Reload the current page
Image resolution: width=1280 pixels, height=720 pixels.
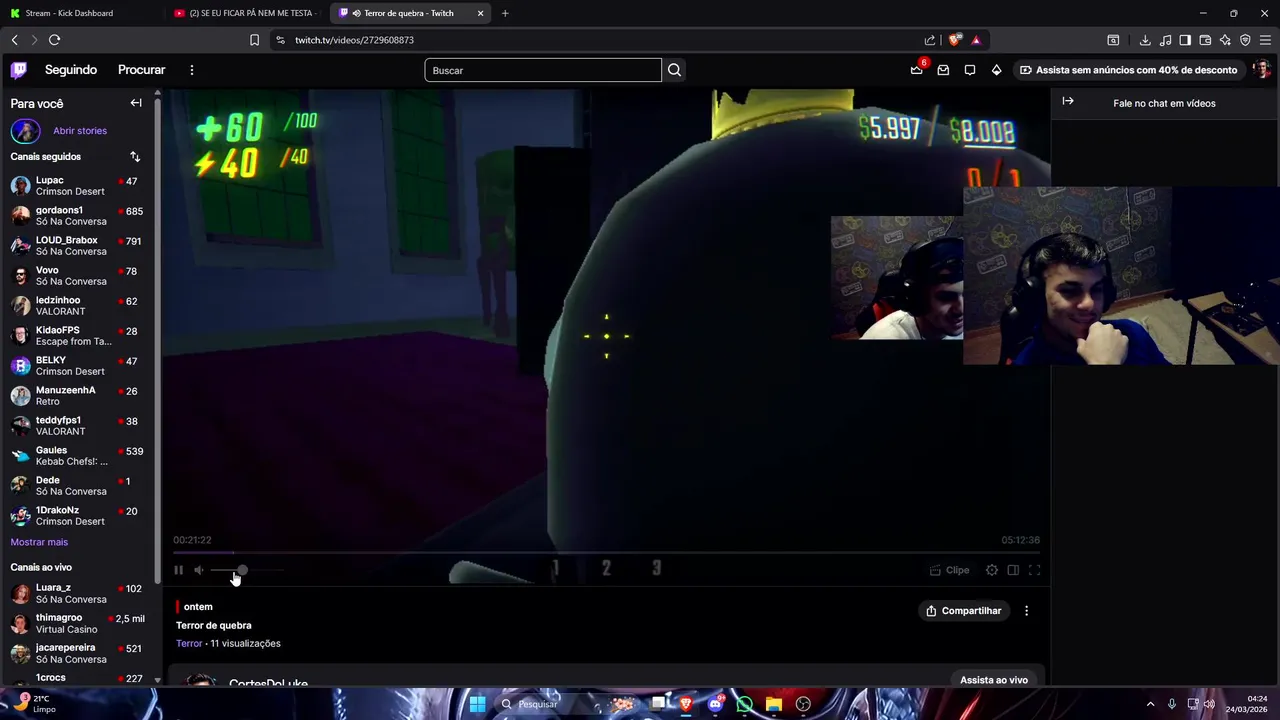(x=54, y=40)
